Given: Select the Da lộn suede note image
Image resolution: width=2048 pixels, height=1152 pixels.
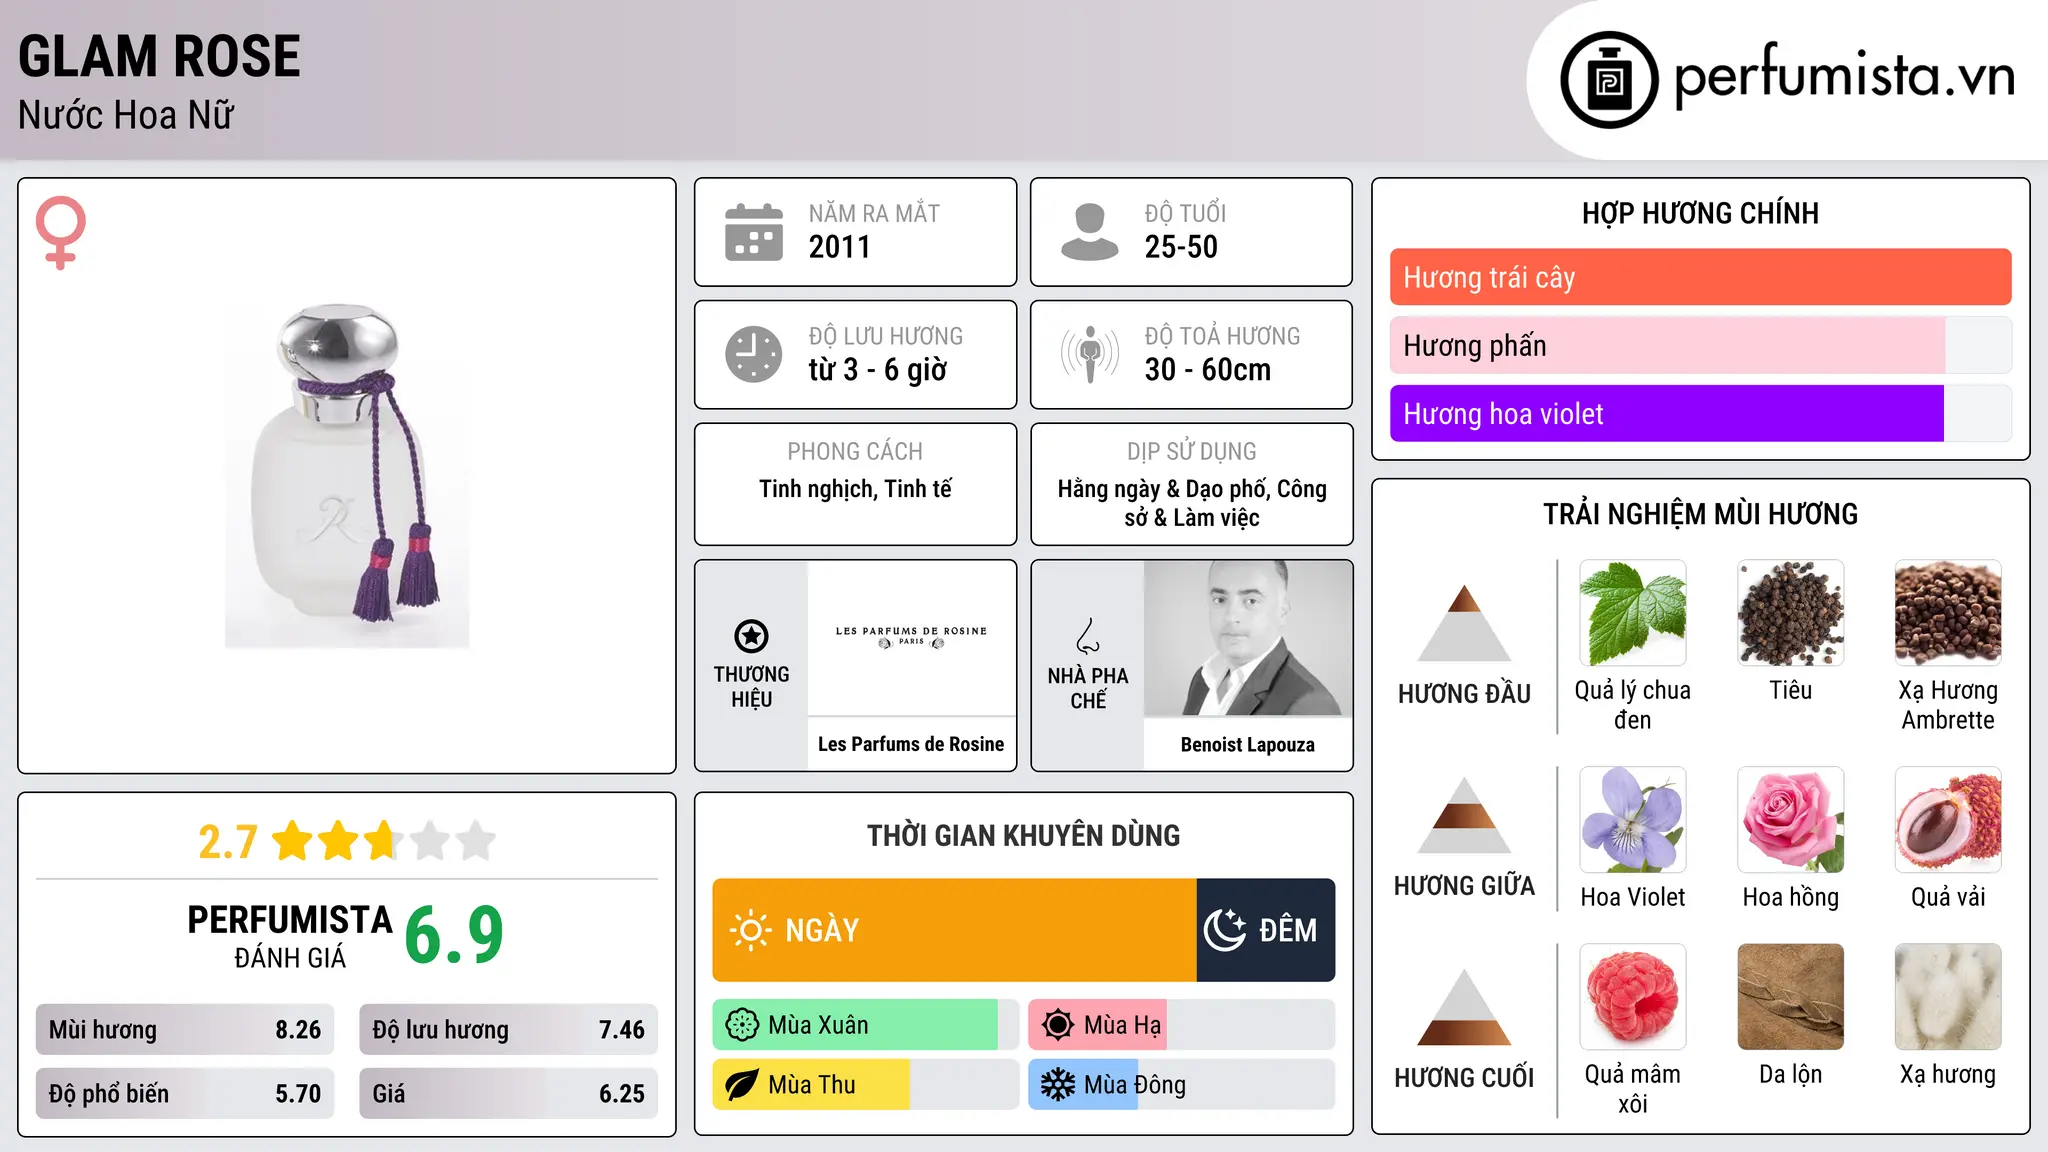Looking at the screenshot, I should pyautogui.click(x=1791, y=997).
